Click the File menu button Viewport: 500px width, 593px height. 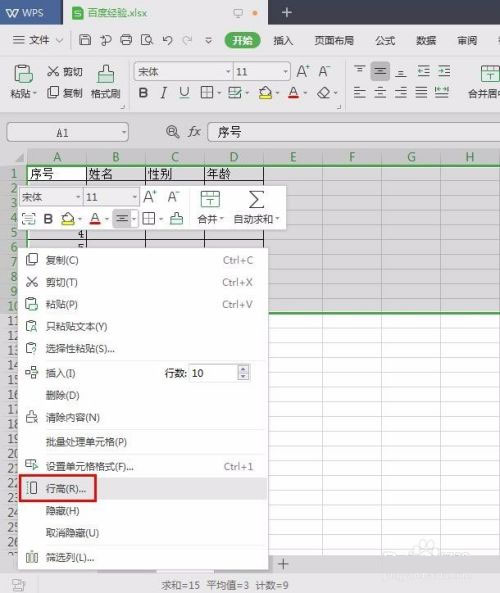point(38,40)
